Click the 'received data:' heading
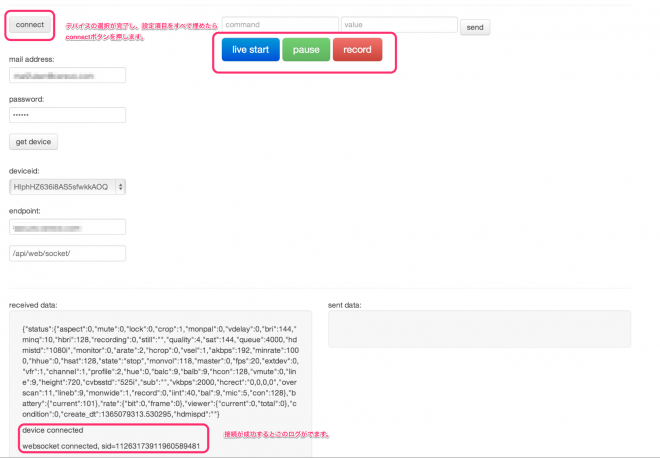660x458 pixels. click(x=33, y=303)
